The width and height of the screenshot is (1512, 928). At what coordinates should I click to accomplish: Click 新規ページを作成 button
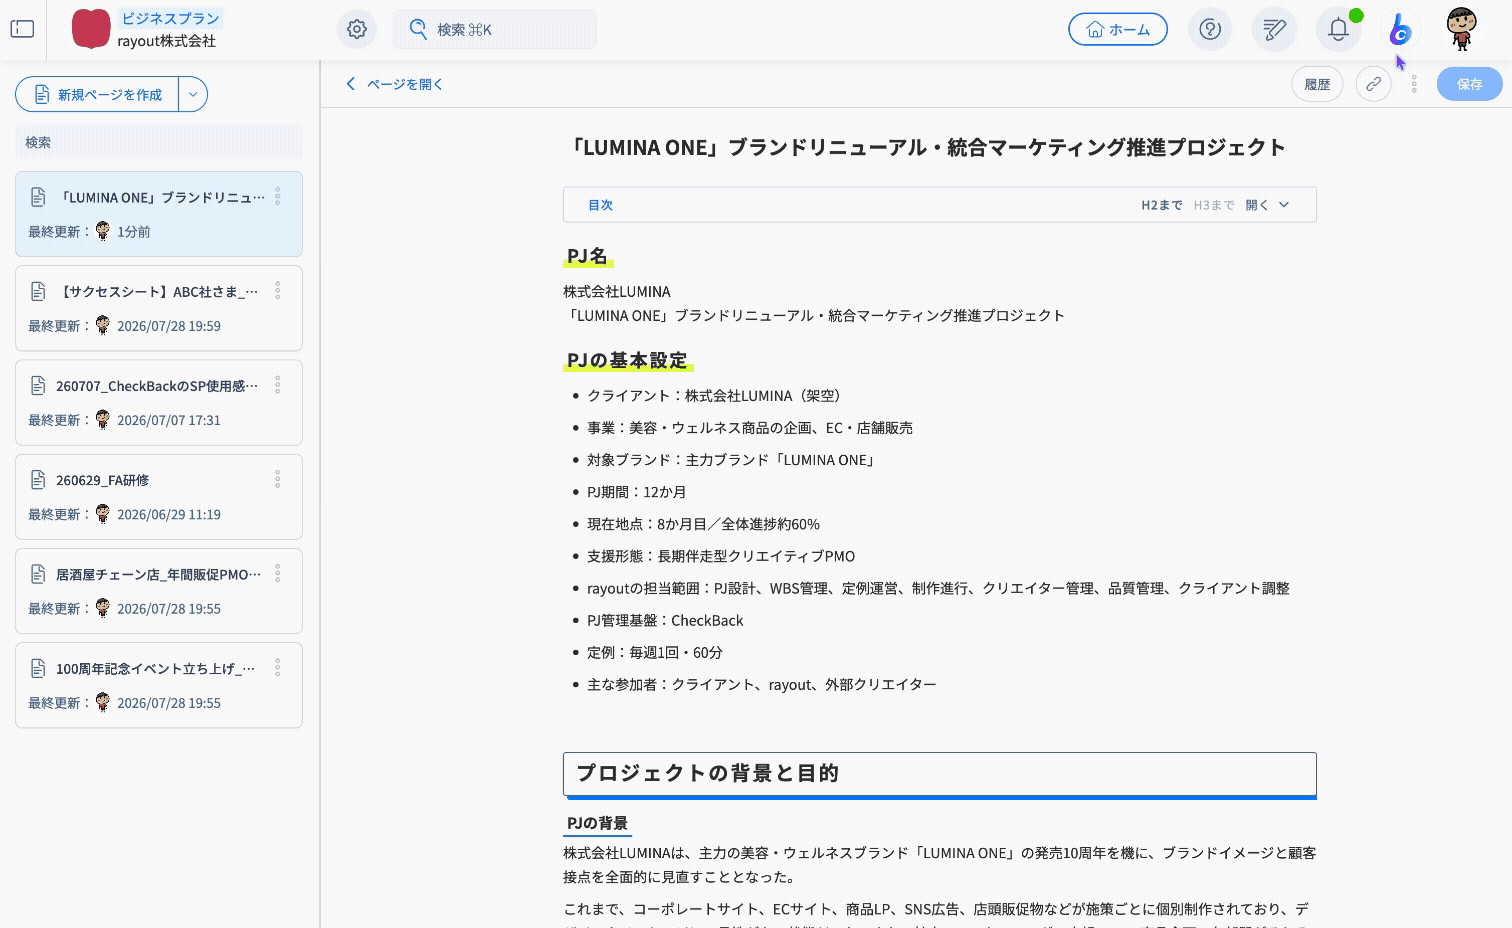pos(97,94)
